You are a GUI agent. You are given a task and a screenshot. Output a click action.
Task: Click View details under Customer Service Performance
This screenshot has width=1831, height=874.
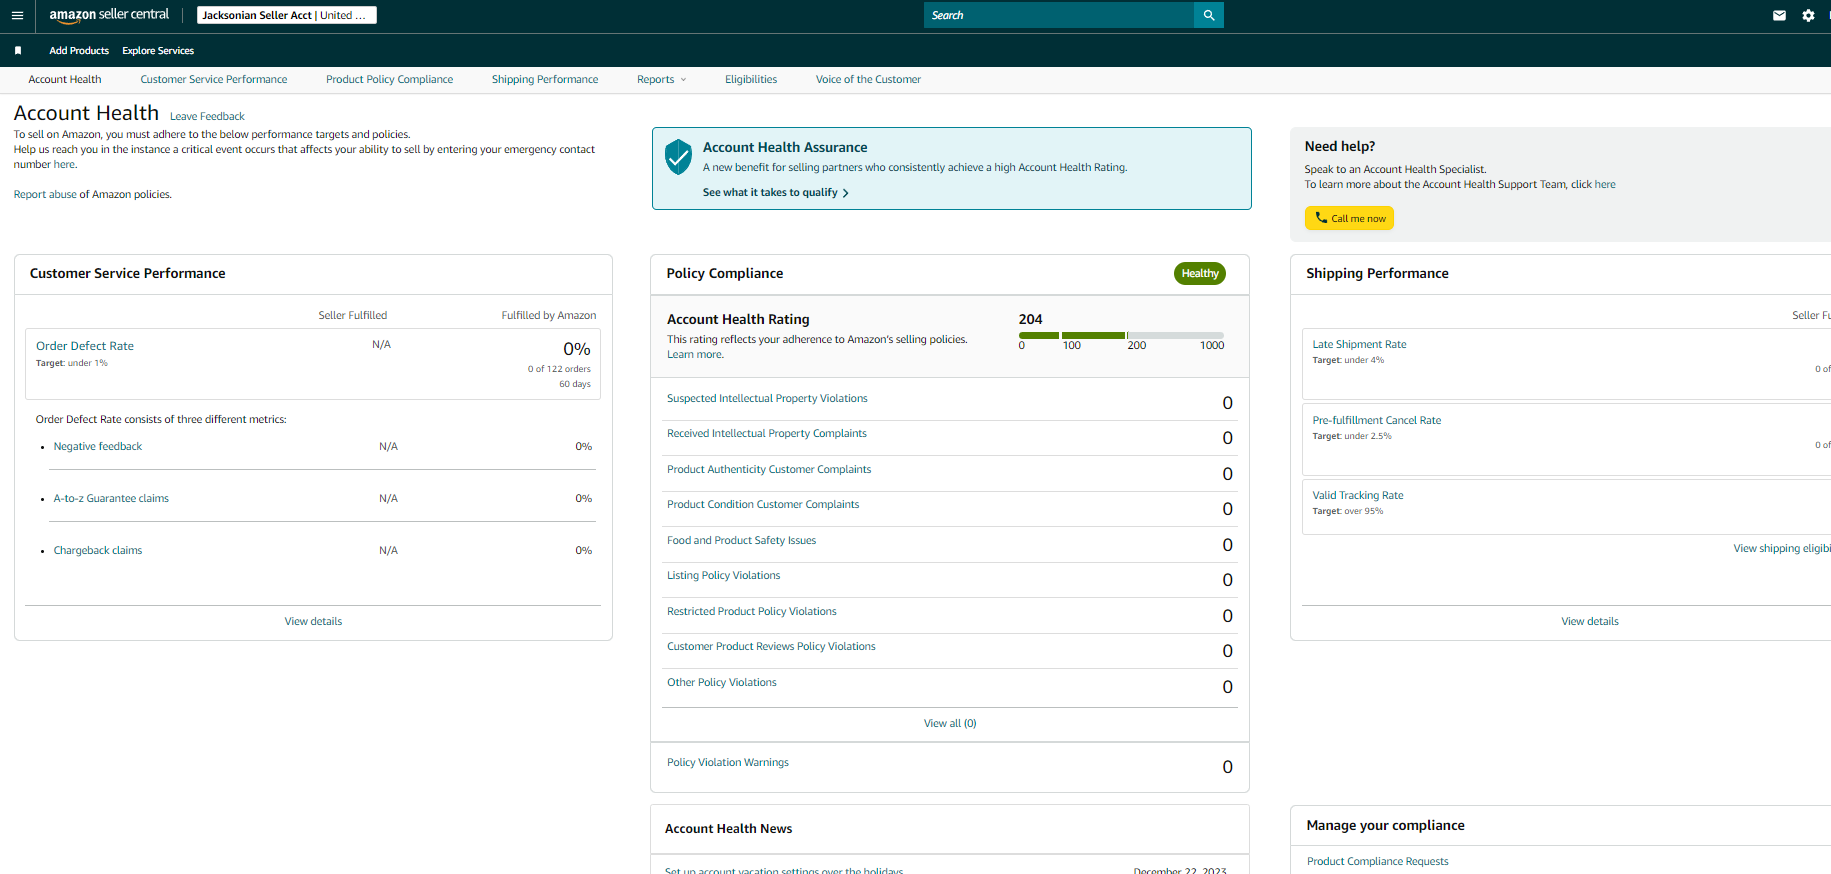tap(313, 621)
